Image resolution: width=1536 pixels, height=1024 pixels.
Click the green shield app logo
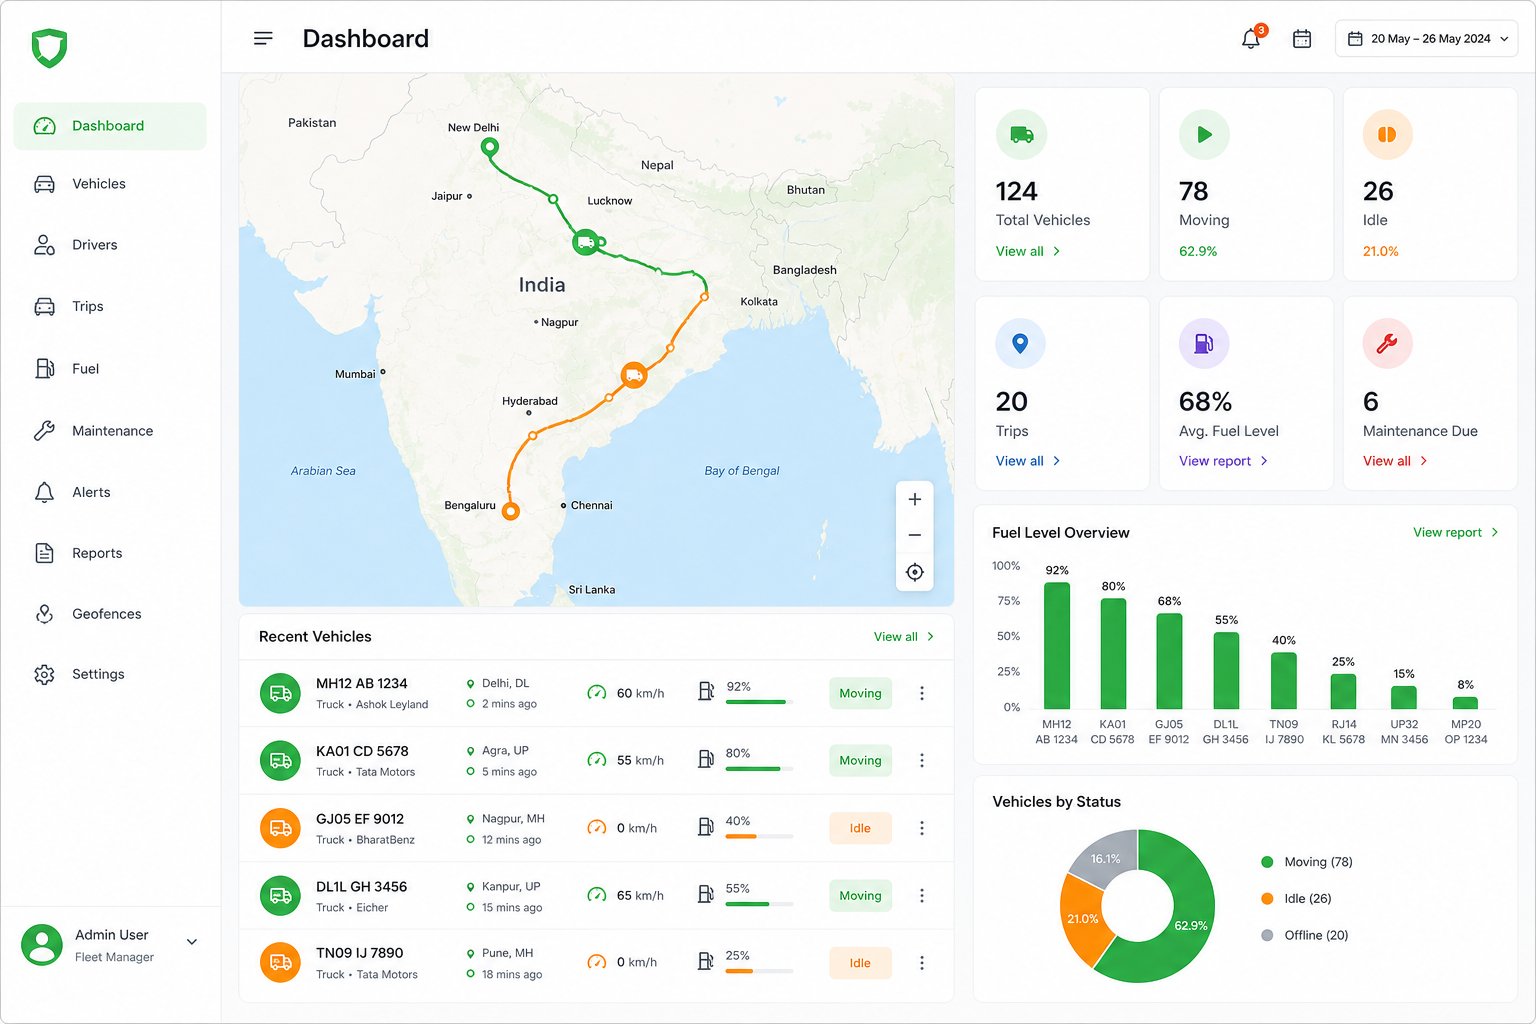tap(49, 47)
